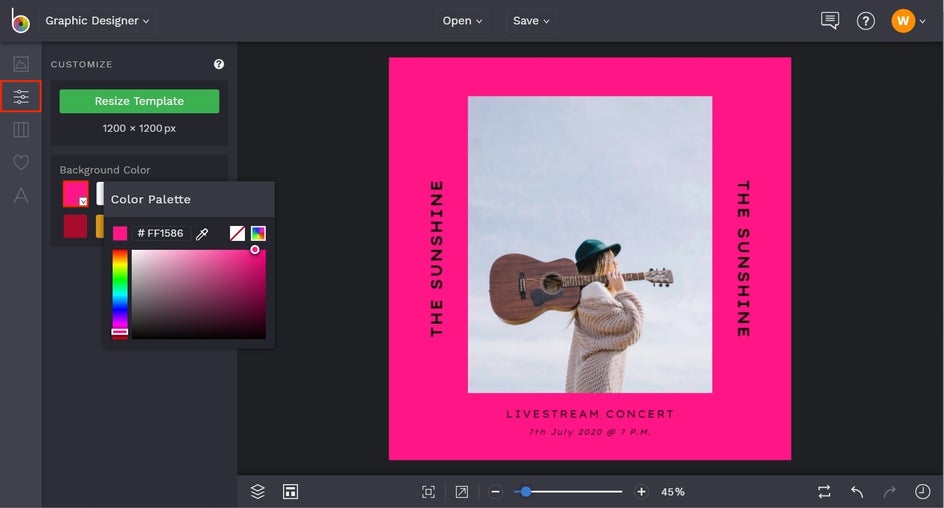This screenshot has height=508, width=944.
Task: Click the hex color field FF1586
Action: (x=161, y=234)
